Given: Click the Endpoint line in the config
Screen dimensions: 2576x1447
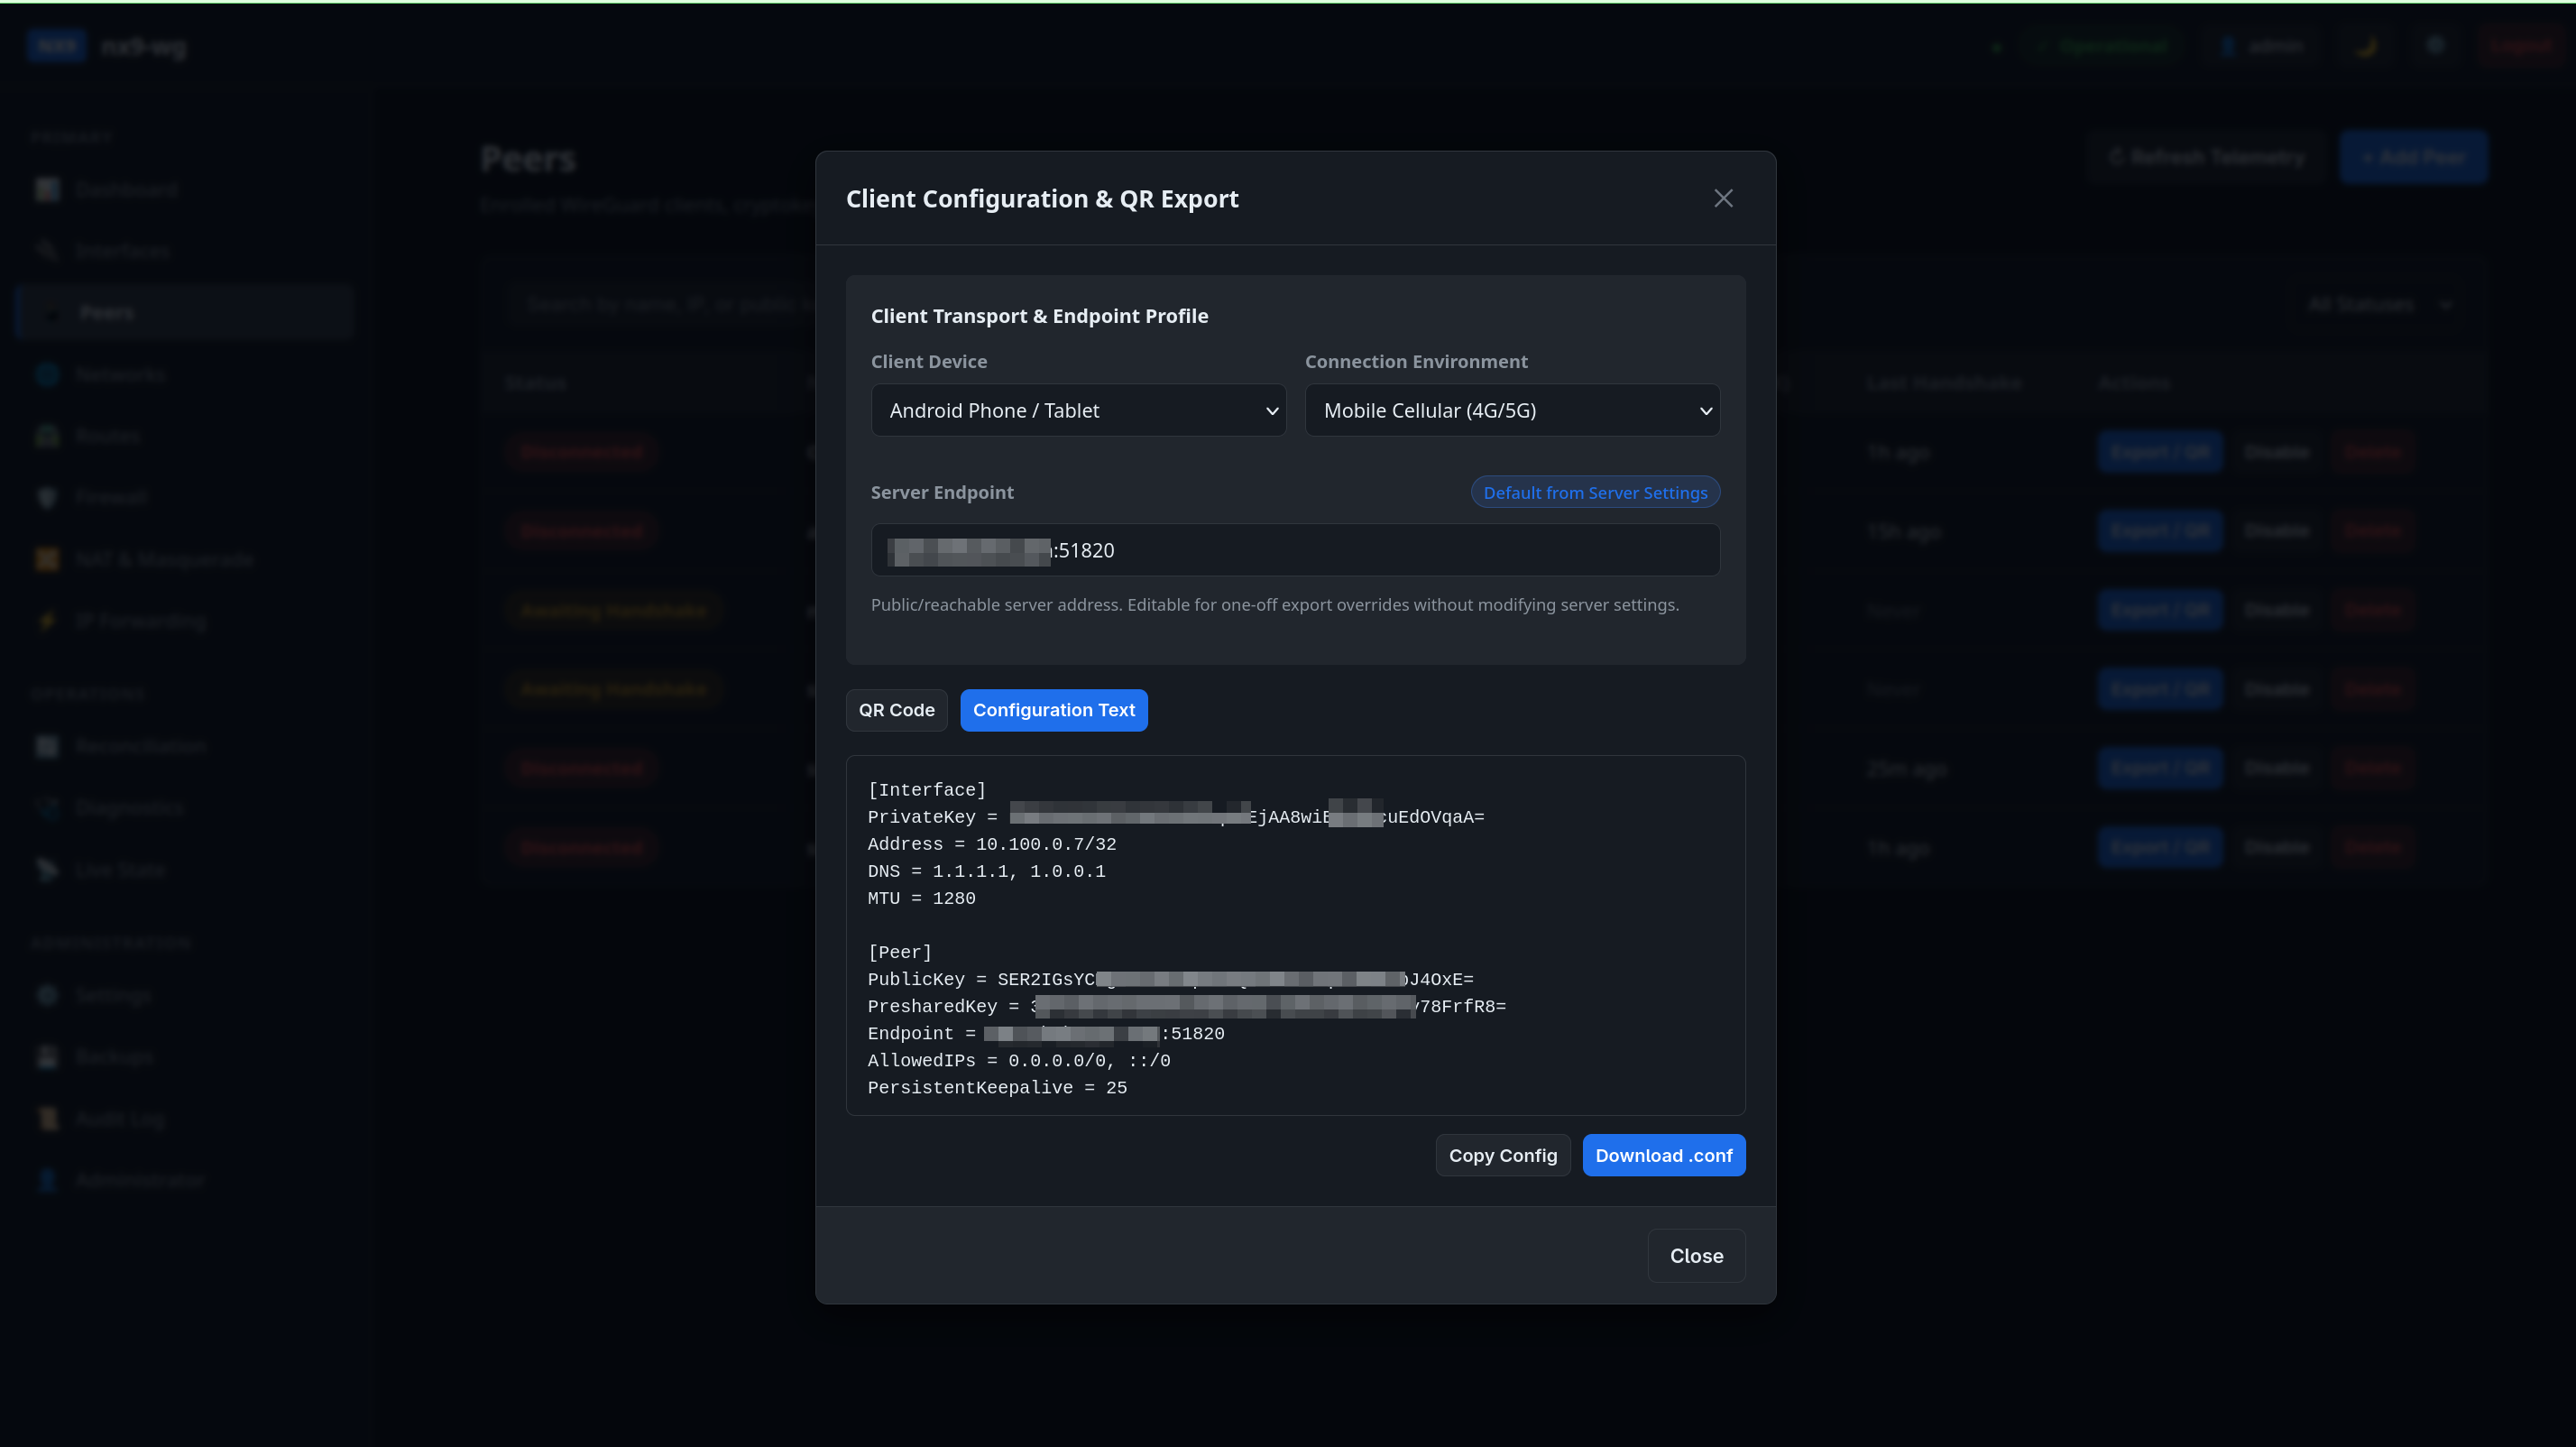Looking at the screenshot, I should click(x=1046, y=1033).
